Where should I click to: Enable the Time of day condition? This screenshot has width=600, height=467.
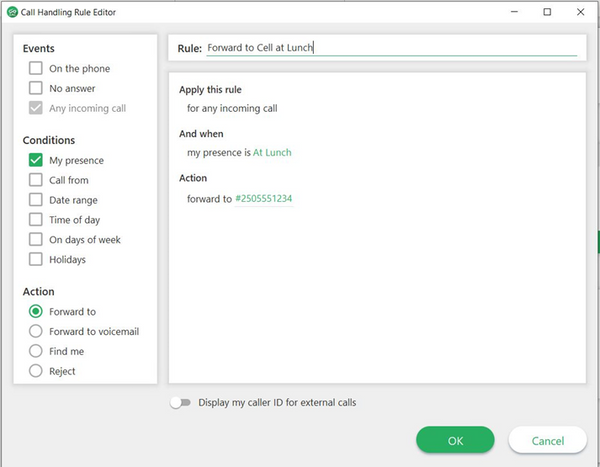[x=36, y=220]
